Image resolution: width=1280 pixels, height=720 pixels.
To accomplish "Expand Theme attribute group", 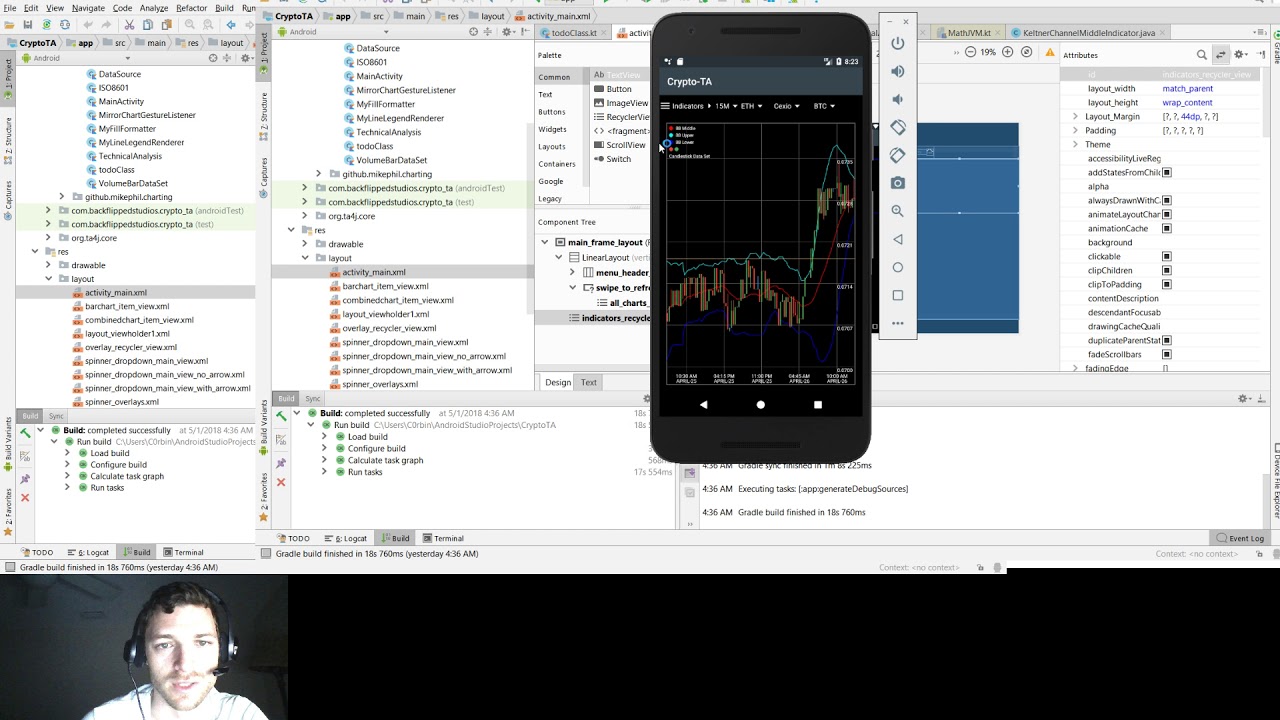I will coord(1075,145).
